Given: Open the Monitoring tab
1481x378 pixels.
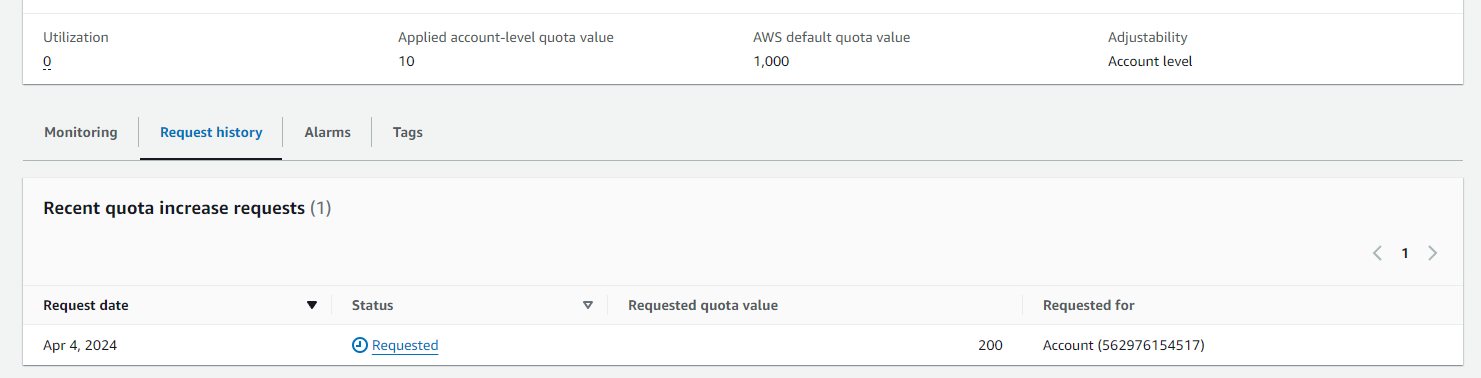Looking at the screenshot, I should [x=81, y=132].
